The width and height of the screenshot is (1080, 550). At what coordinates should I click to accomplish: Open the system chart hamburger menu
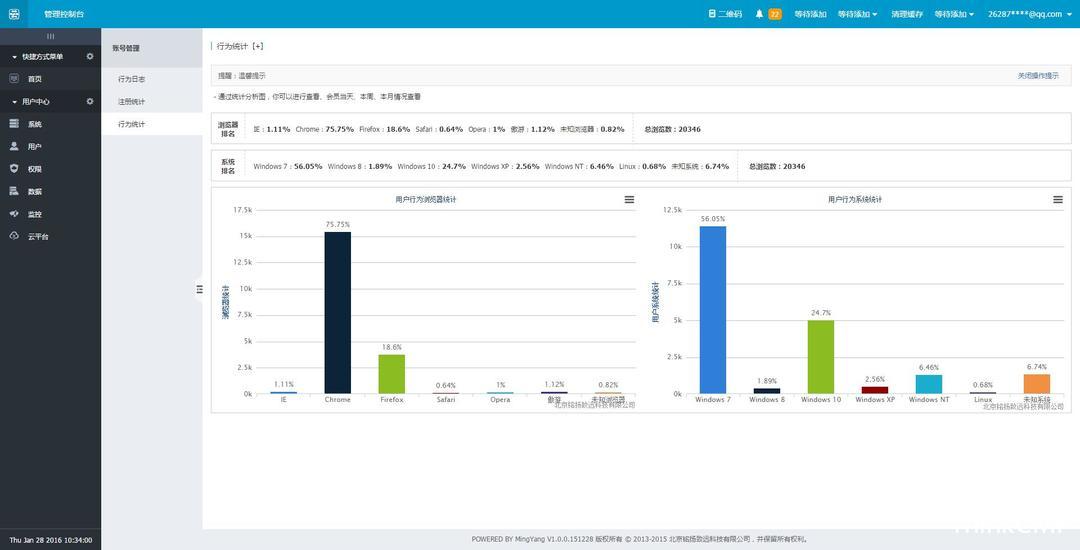(x=1057, y=200)
